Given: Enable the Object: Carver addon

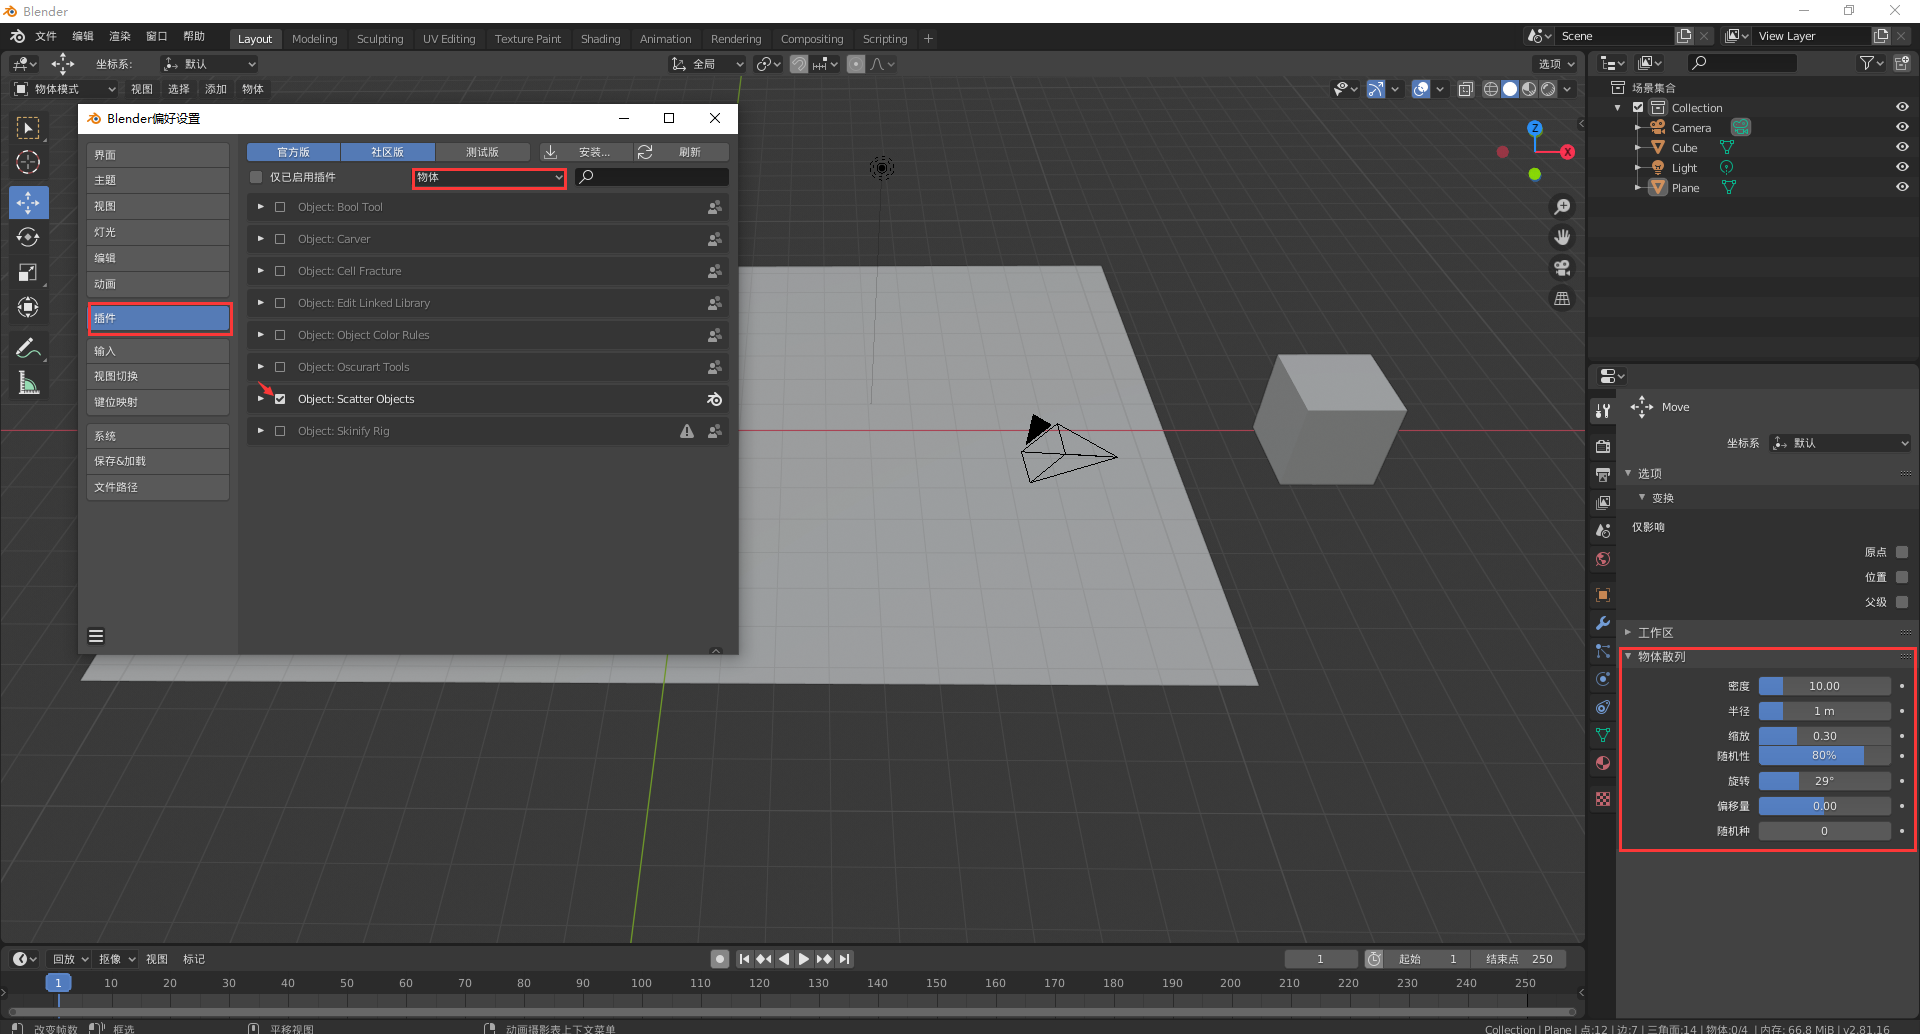Looking at the screenshot, I should (280, 239).
